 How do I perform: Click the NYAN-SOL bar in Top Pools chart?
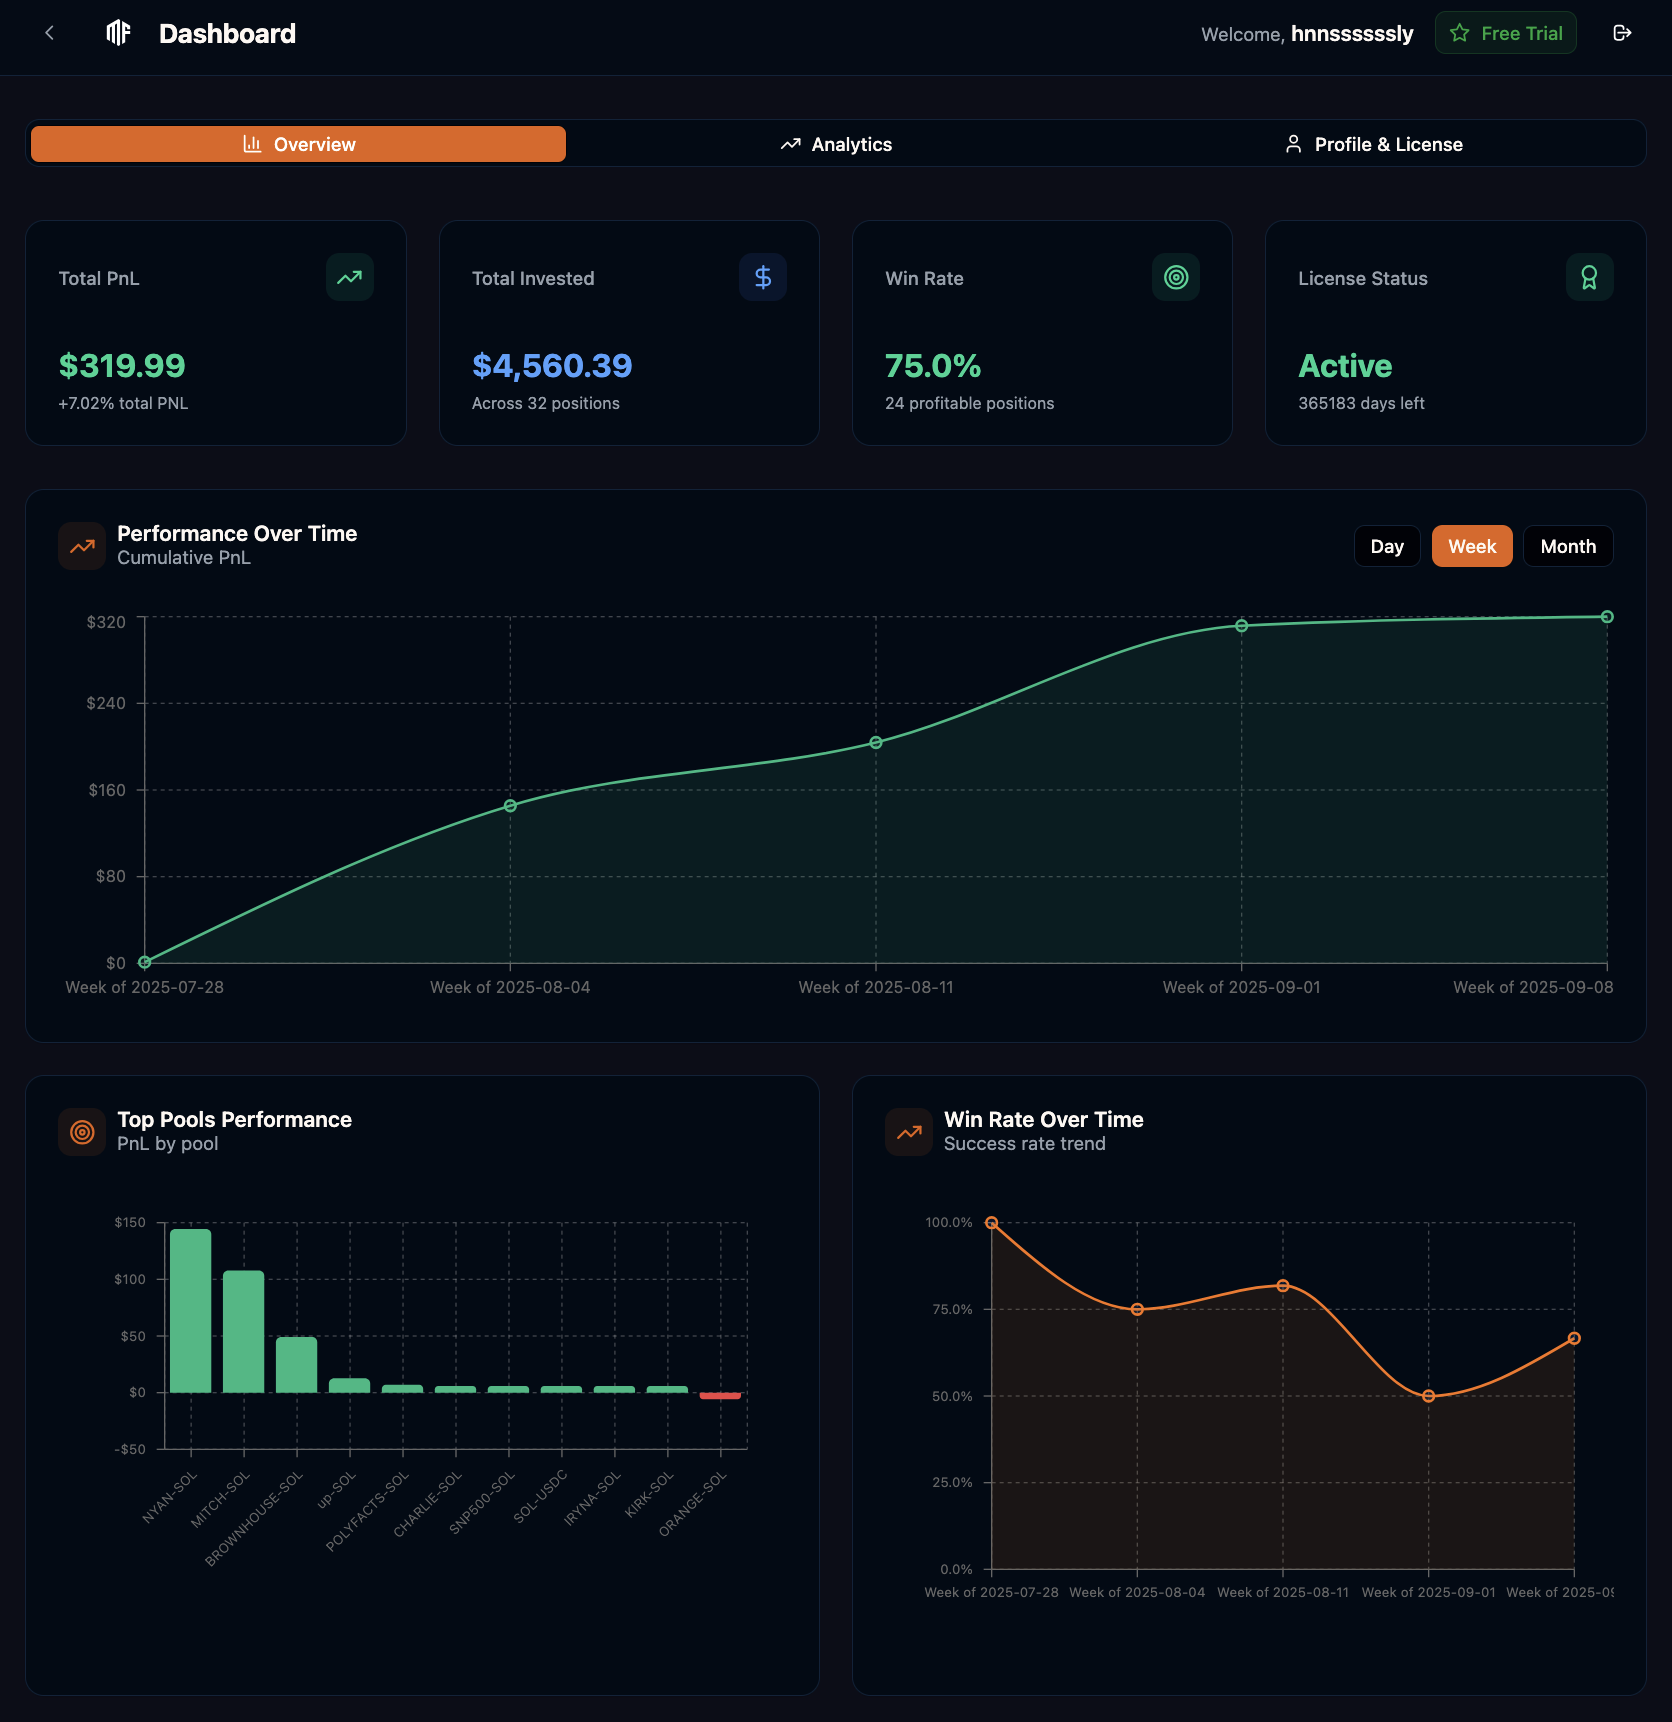189,1320
